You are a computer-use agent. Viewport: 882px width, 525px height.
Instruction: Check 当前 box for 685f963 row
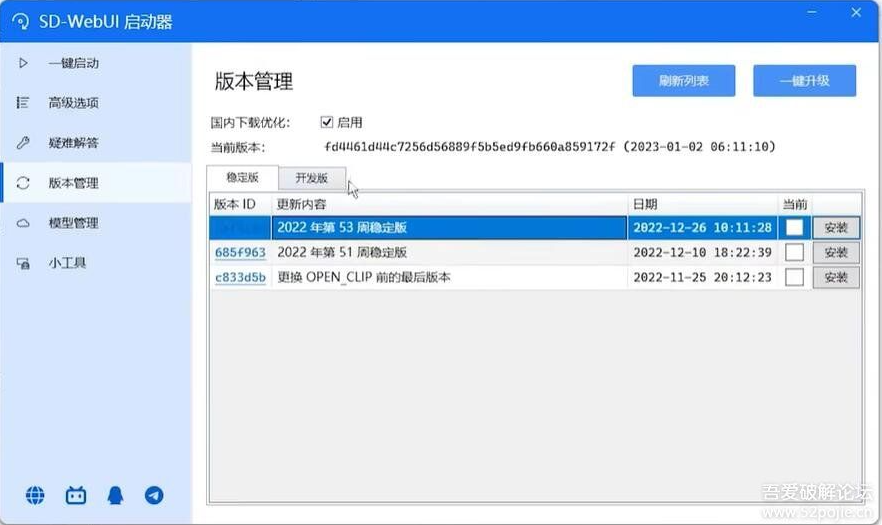pyautogui.click(x=794, y=252)
